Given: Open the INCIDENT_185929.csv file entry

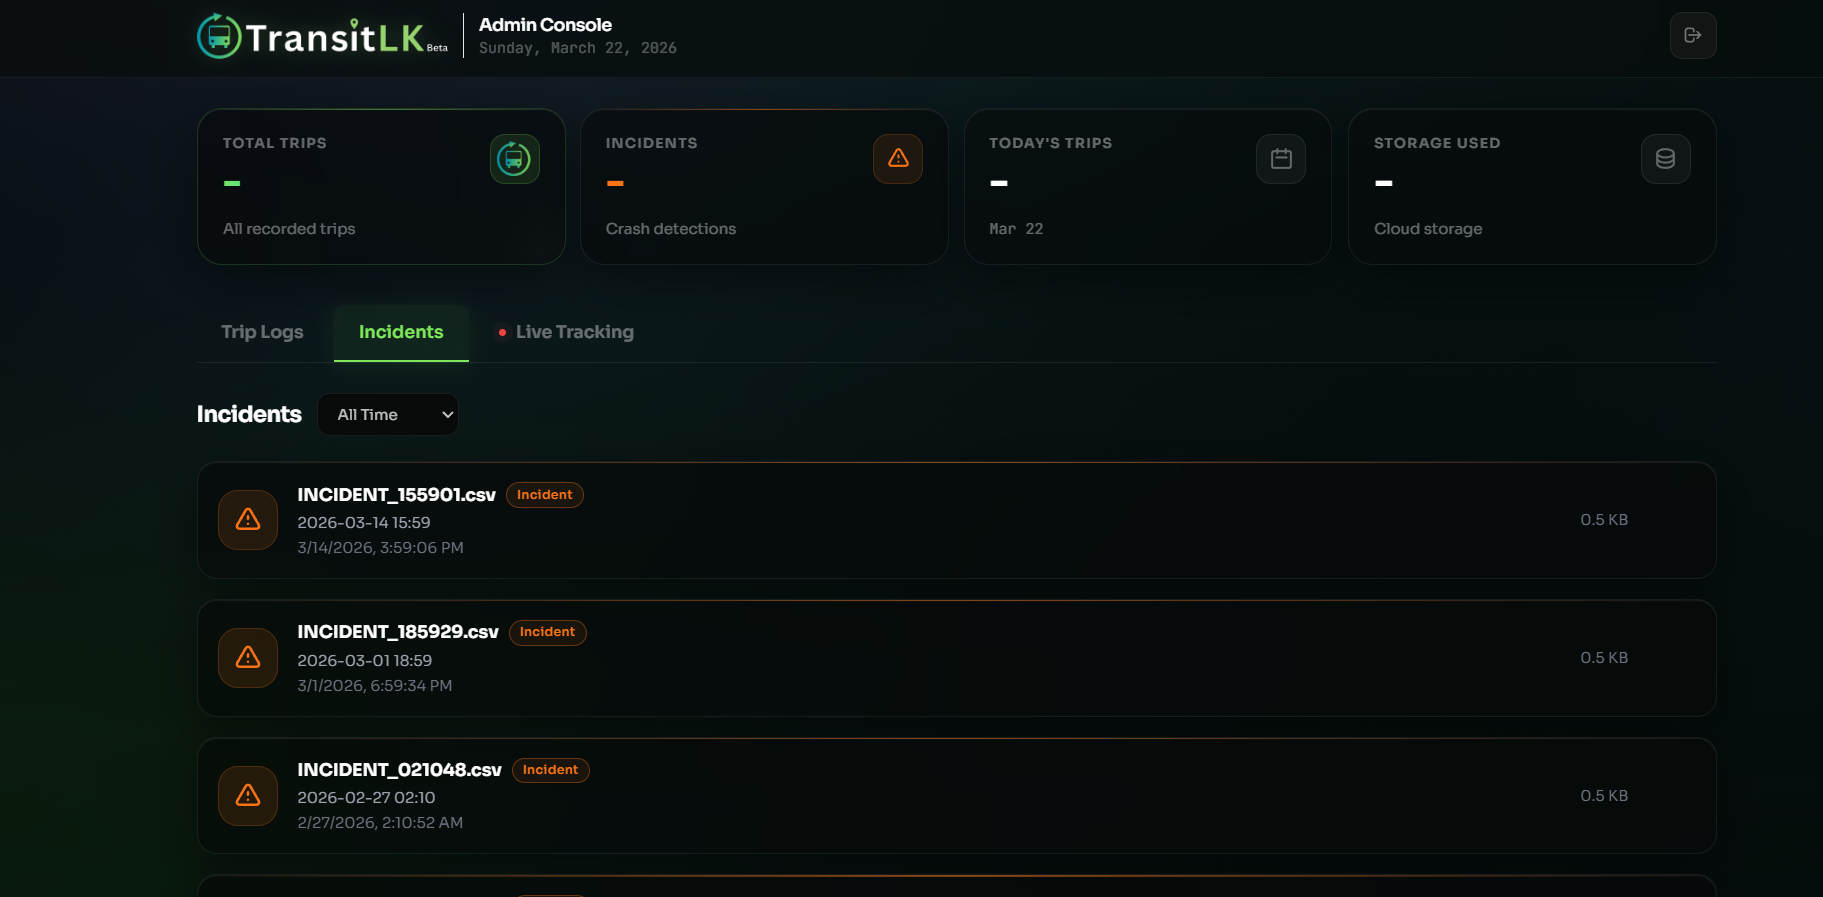Looking at the screenshot, I should coord(397,632).
